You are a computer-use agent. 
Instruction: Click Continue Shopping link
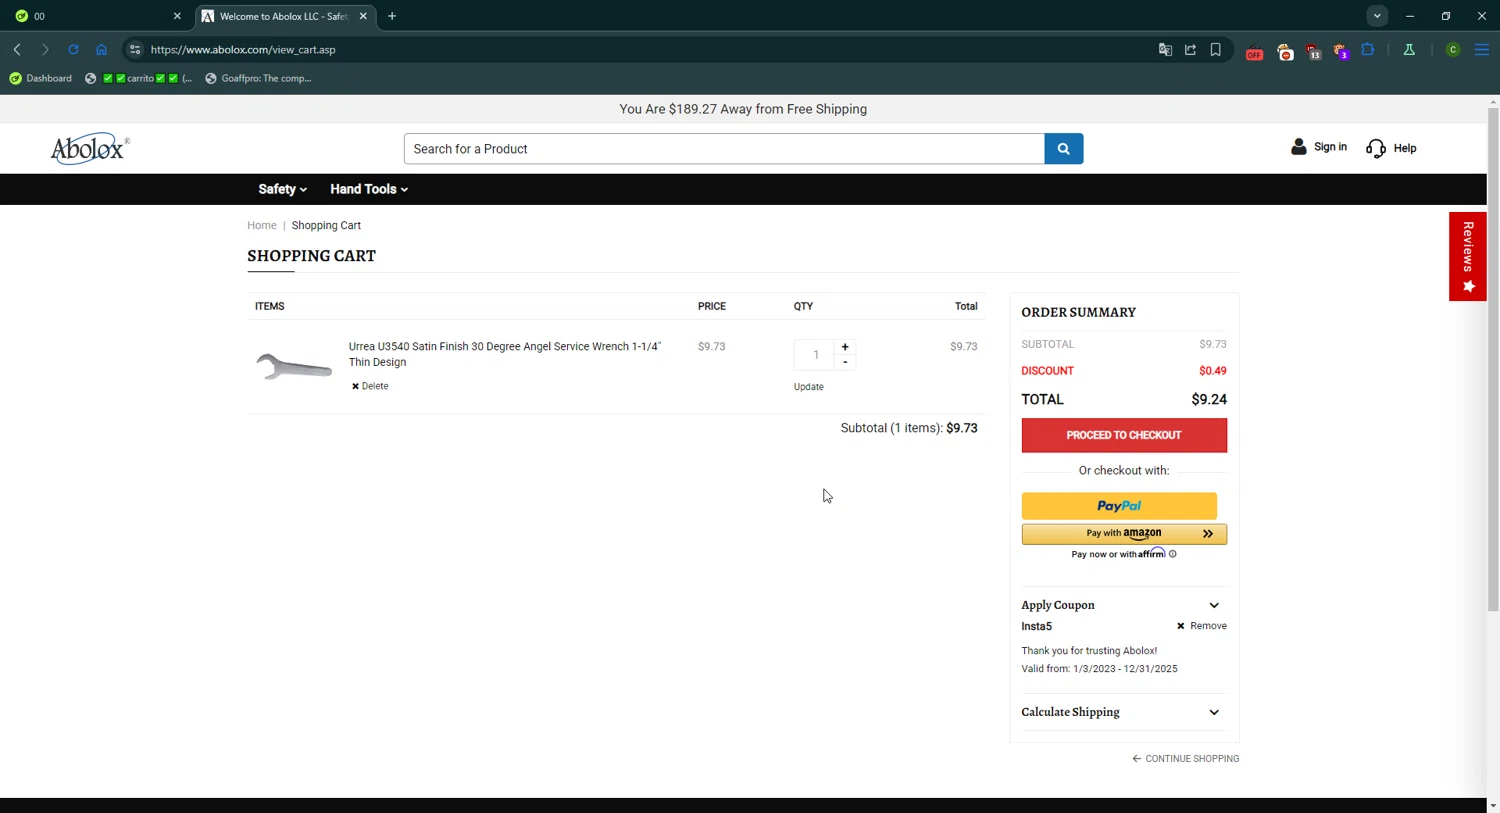[x=1186, y=759]
